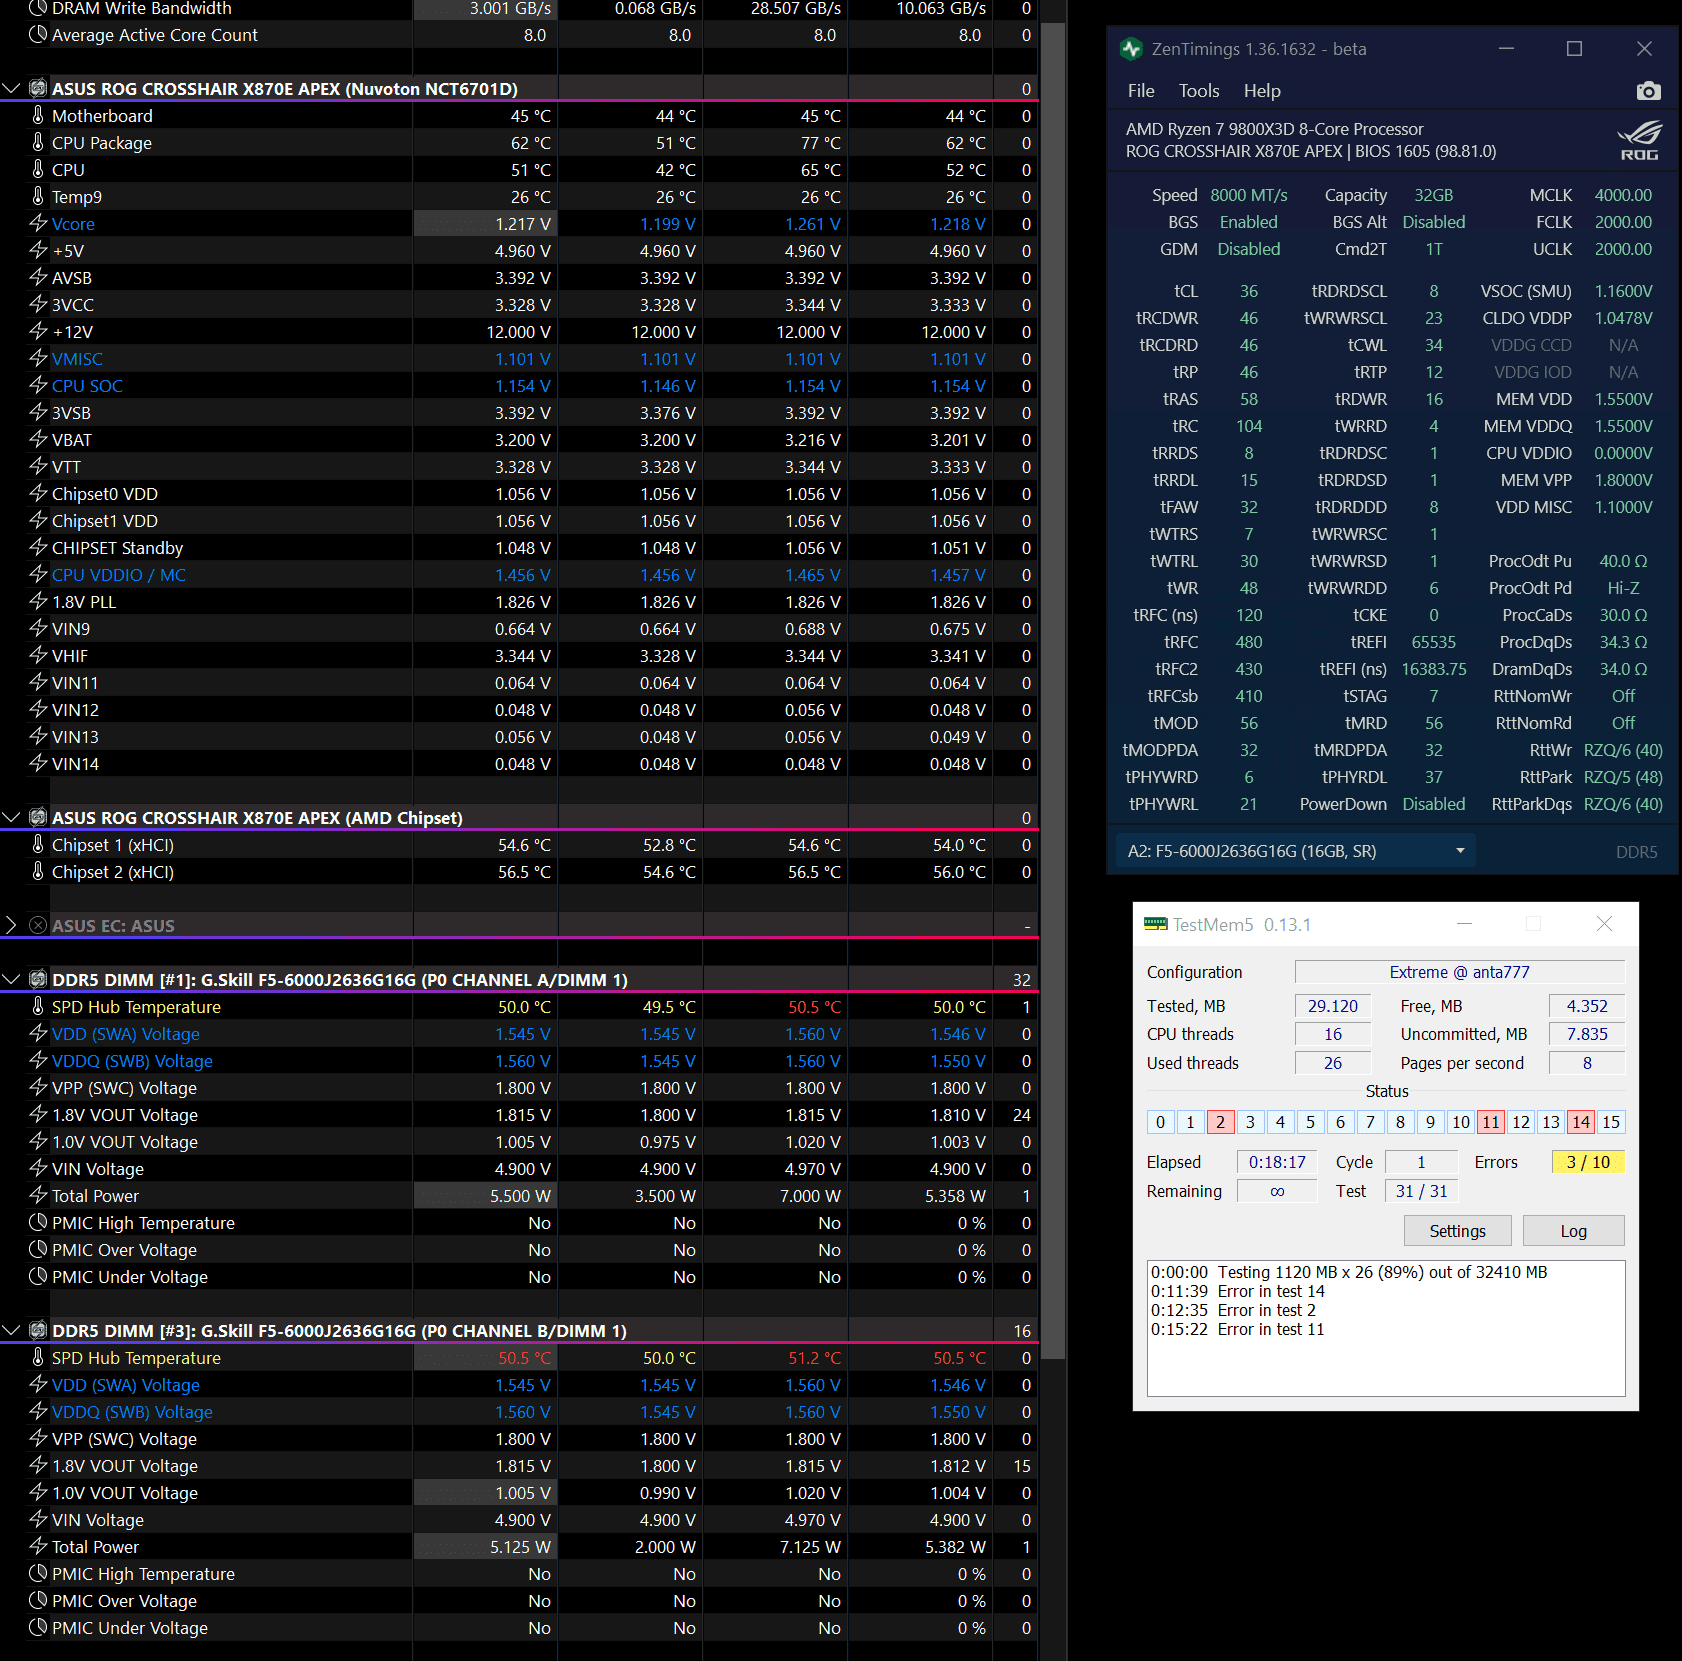This screenshot has width=1682, height=1661.
Task: Click the AMD Ryzen 7 9800X3D processor text
Action: tap(1274, 129)
